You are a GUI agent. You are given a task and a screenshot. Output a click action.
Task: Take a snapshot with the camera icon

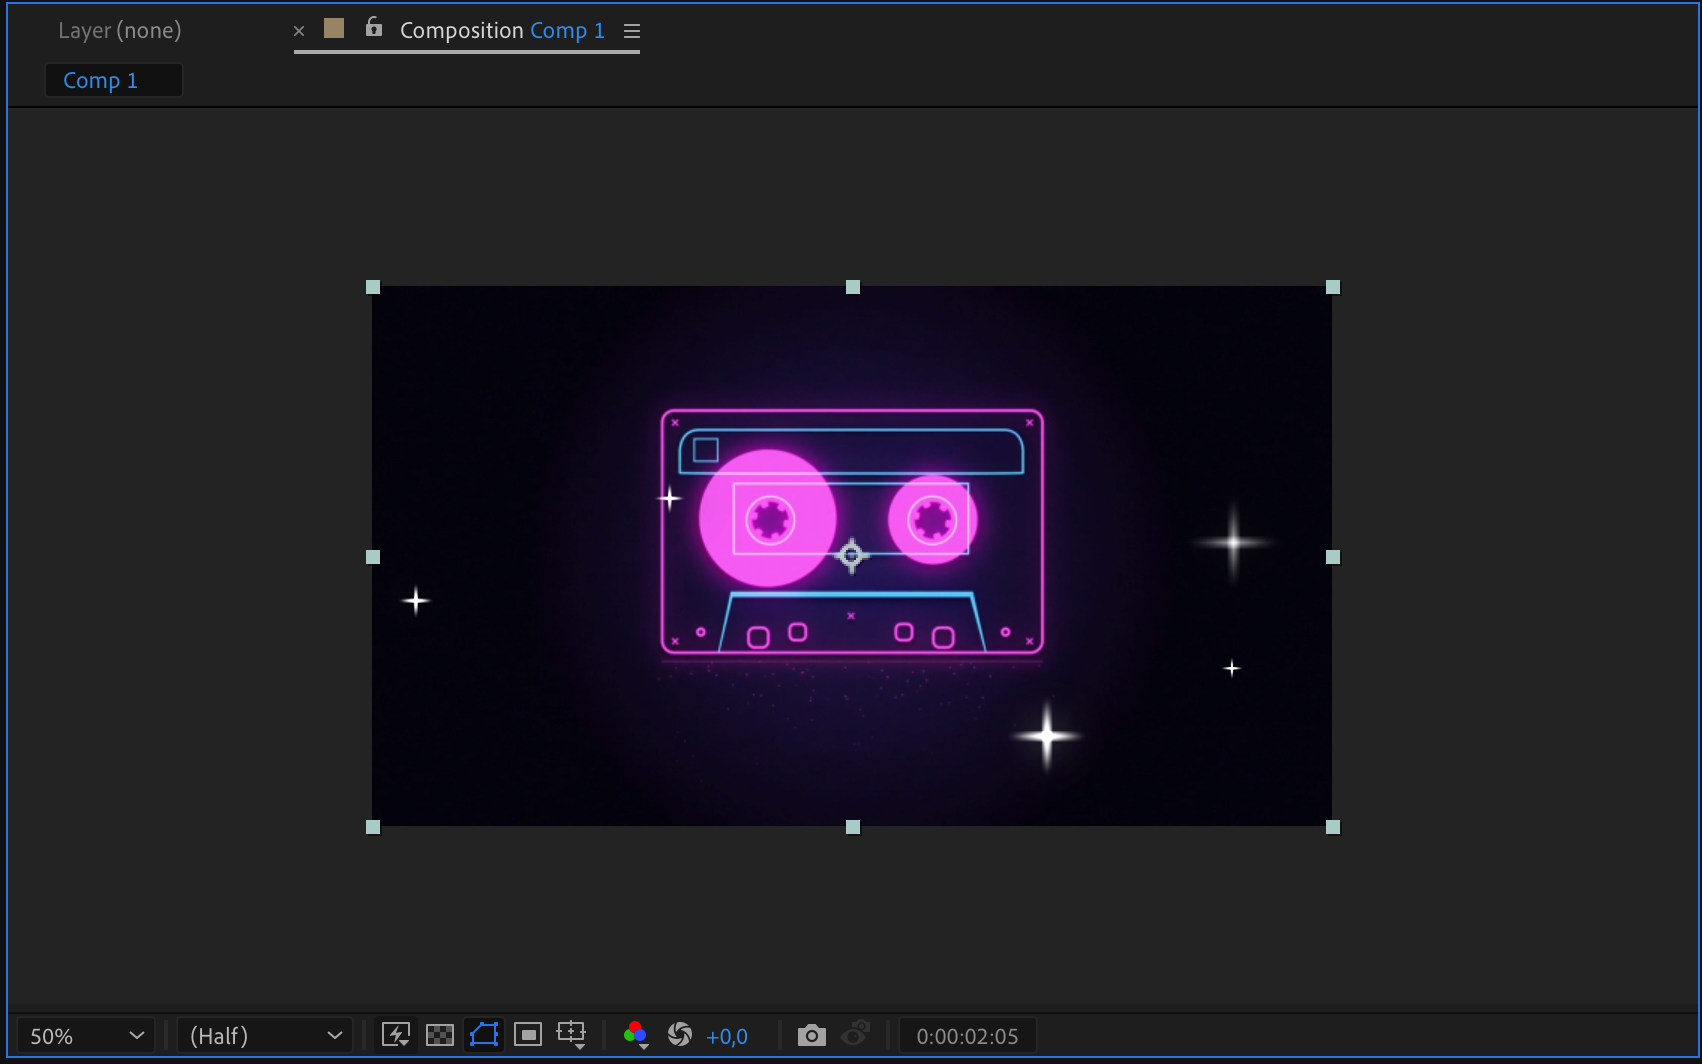(811, 1035)
